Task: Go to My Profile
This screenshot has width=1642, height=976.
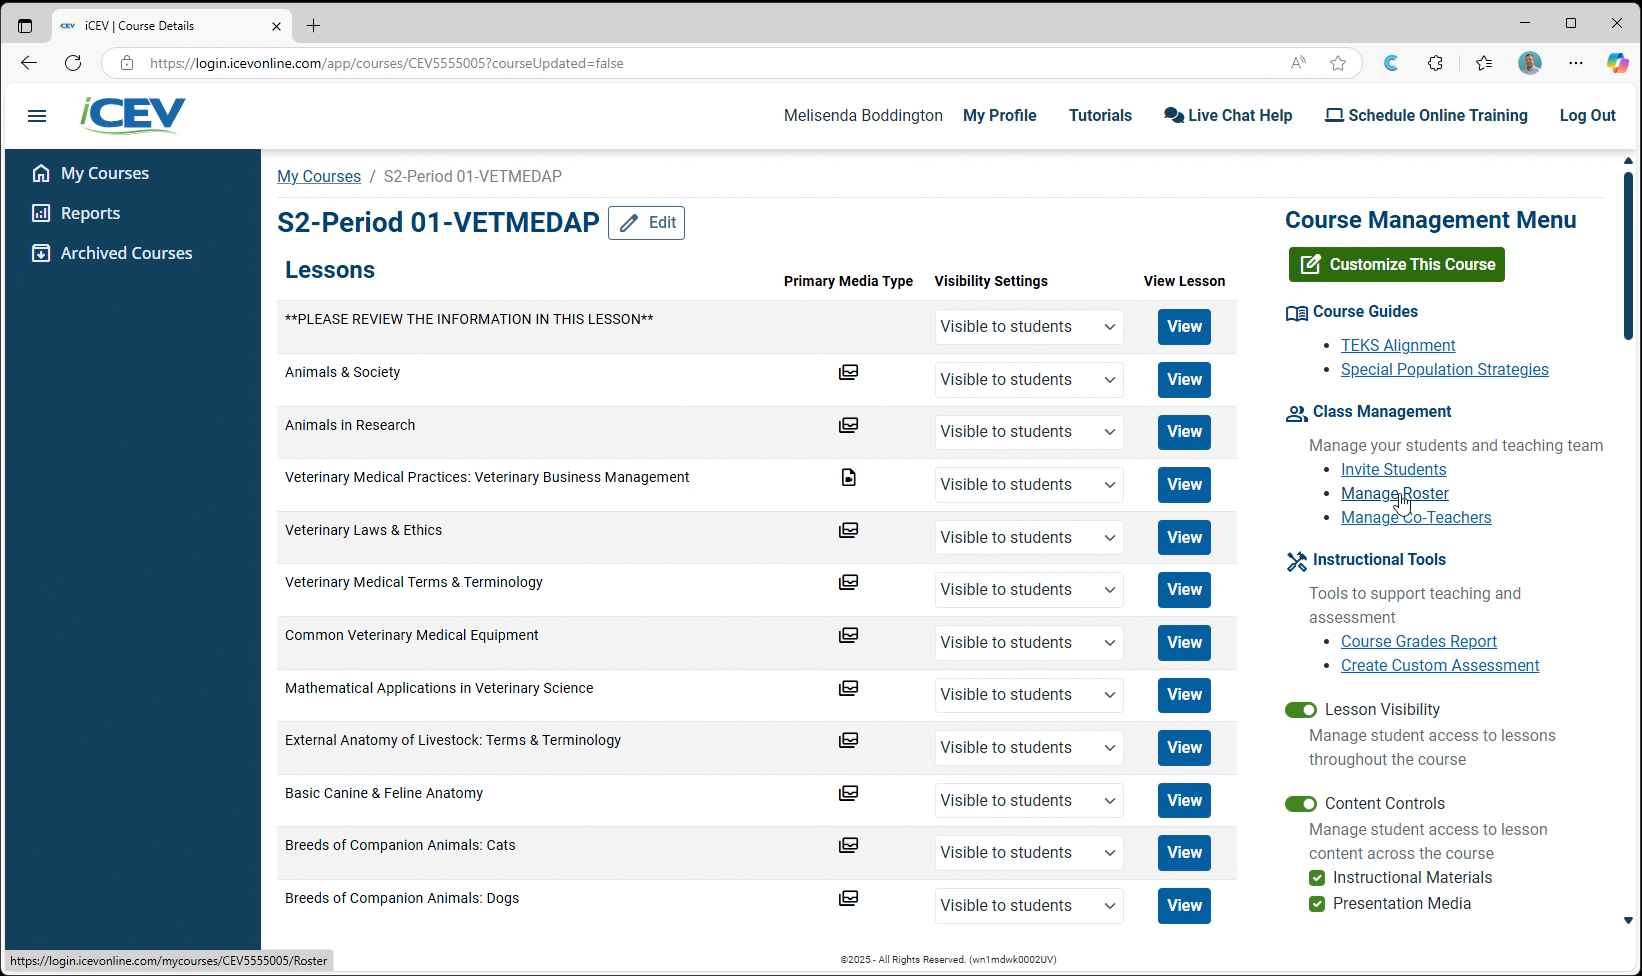Action: (999, 115)
